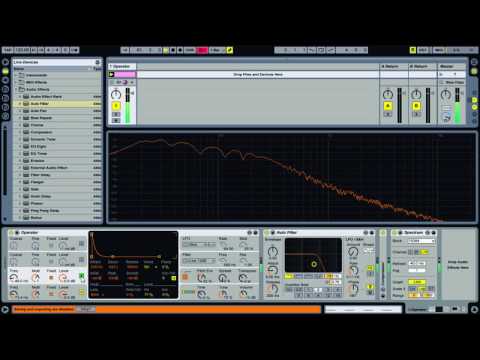Select the B Return track header
480x360 pixels.
423,66
